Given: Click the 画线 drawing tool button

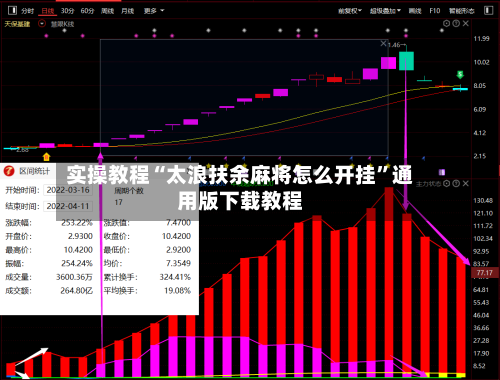Looking at the screenshot, I should tap(415, 11).
